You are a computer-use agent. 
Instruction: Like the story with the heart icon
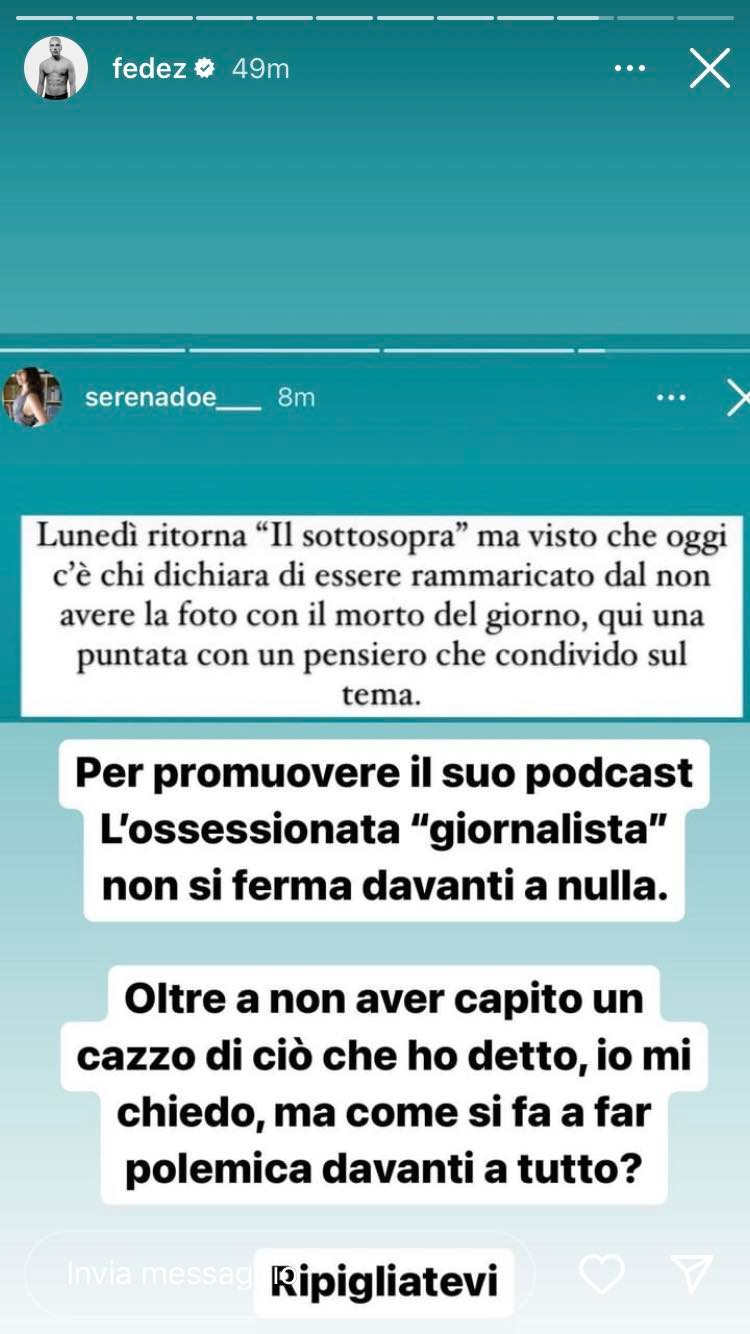pyautogui.click(x=602, y=1273)
